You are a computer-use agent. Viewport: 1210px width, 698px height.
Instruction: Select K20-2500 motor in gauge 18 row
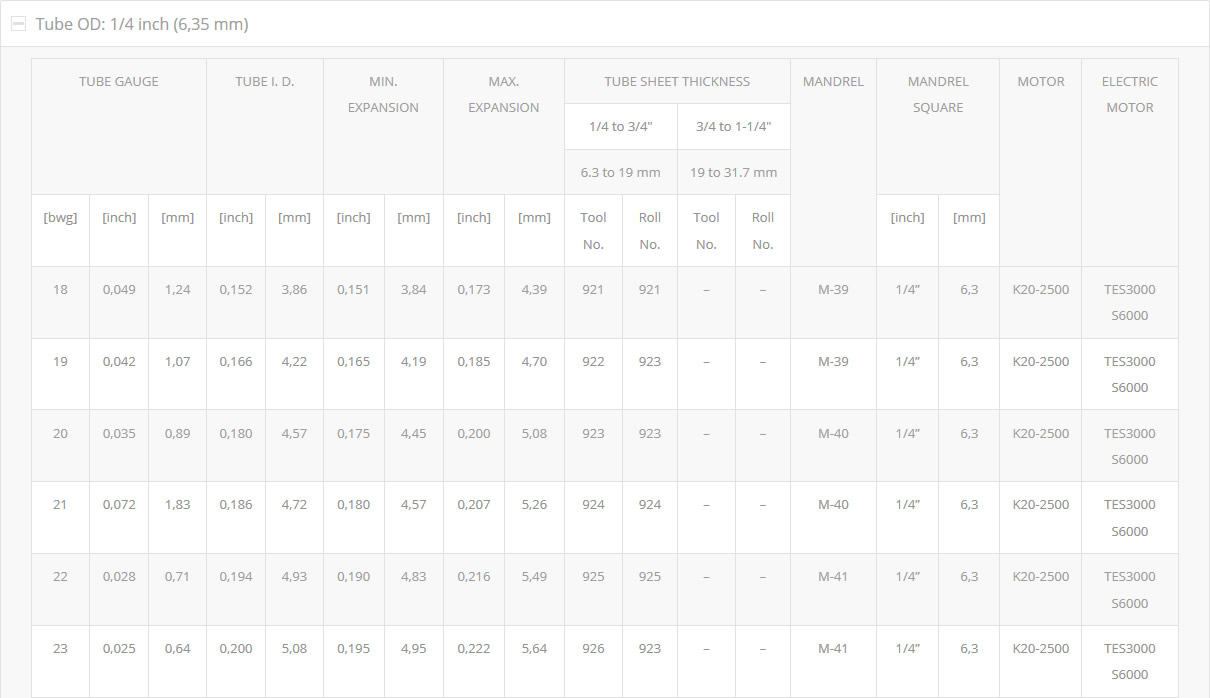(1041, 290)
